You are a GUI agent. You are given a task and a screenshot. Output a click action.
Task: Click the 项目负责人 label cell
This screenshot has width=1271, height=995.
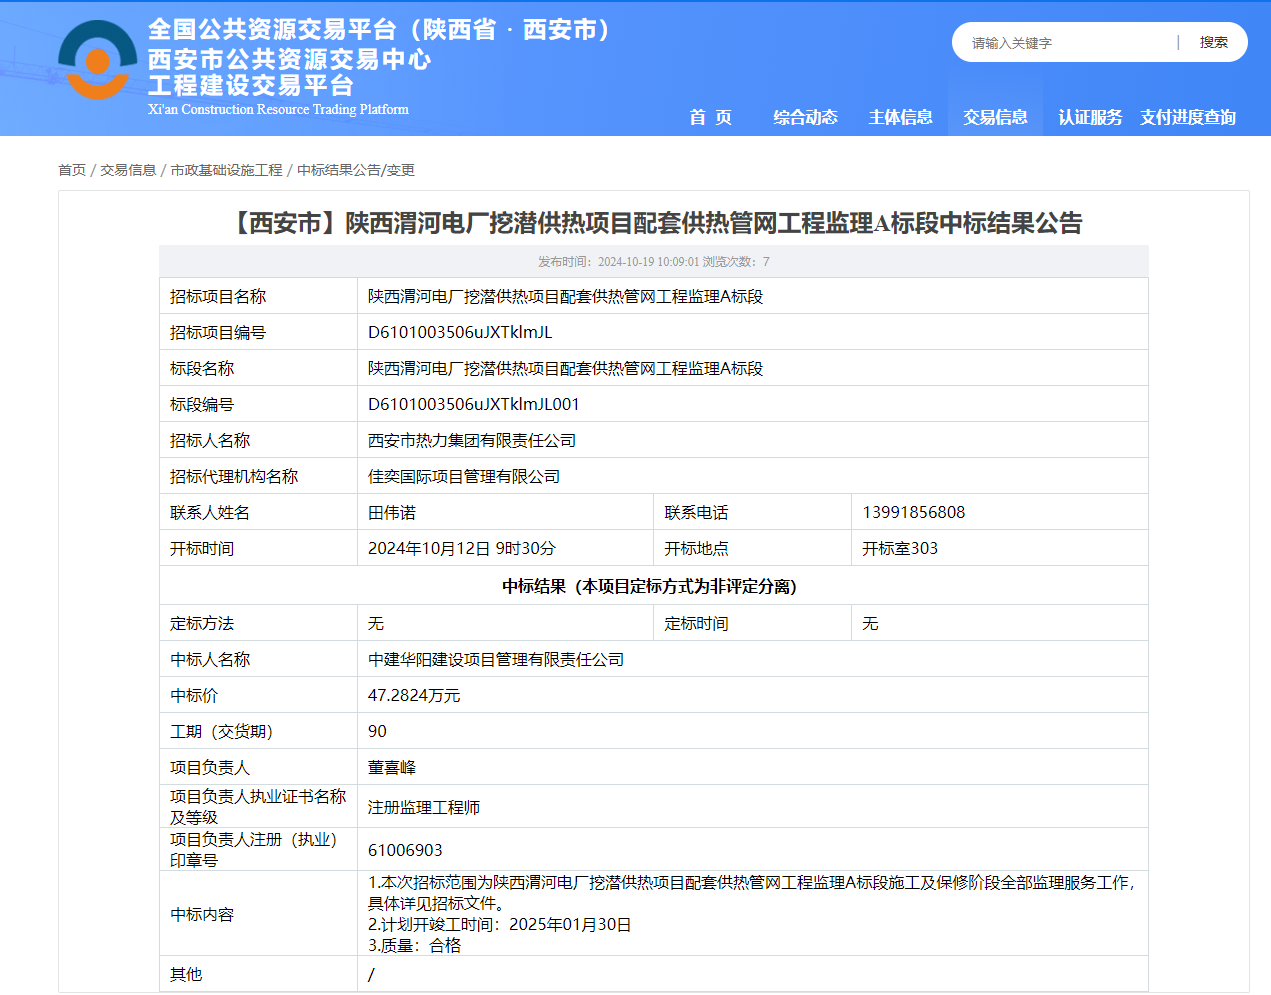258,768
